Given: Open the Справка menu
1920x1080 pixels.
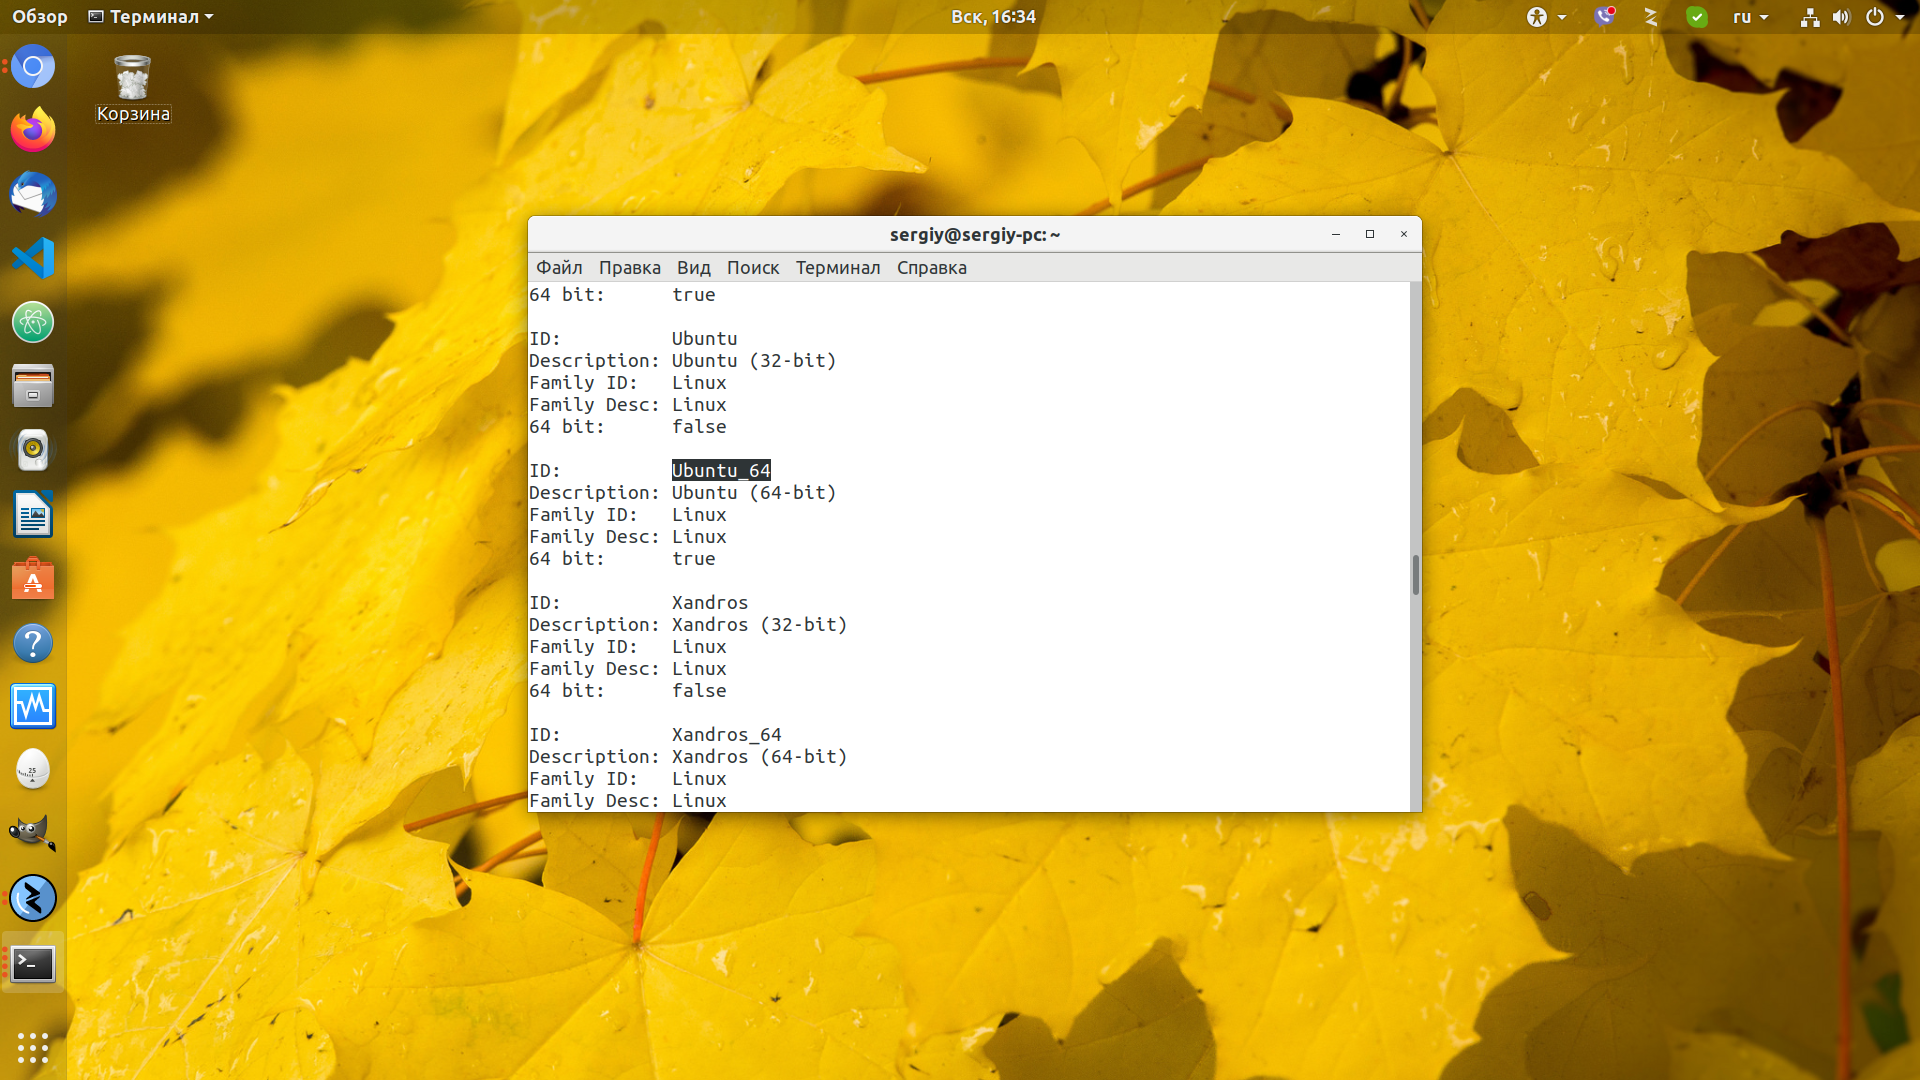Looking at the screenshot, I should 931,267.
